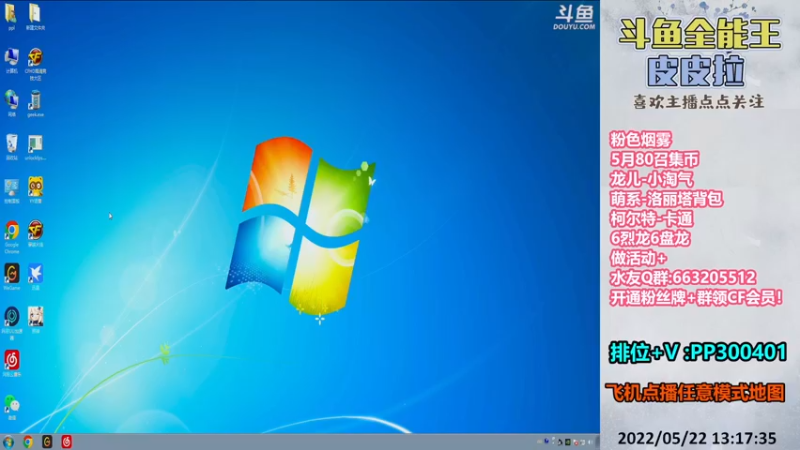Screen dimensions: 800x450
Task: Open the WeChat desktop shortcut
Action: pos(11,407)
